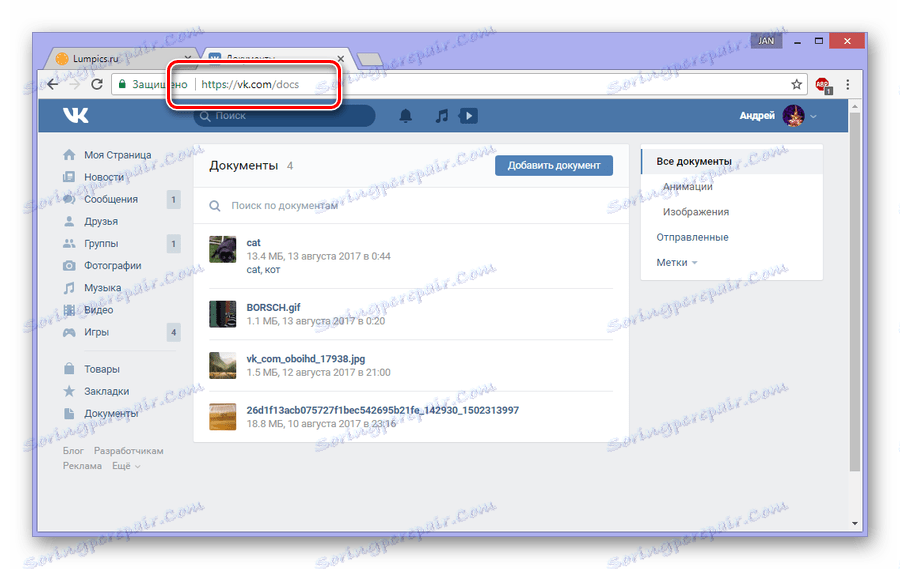Click the Разработчикам footer link
The height and width of the screenshot is (569, 900).
click(129, 451)
